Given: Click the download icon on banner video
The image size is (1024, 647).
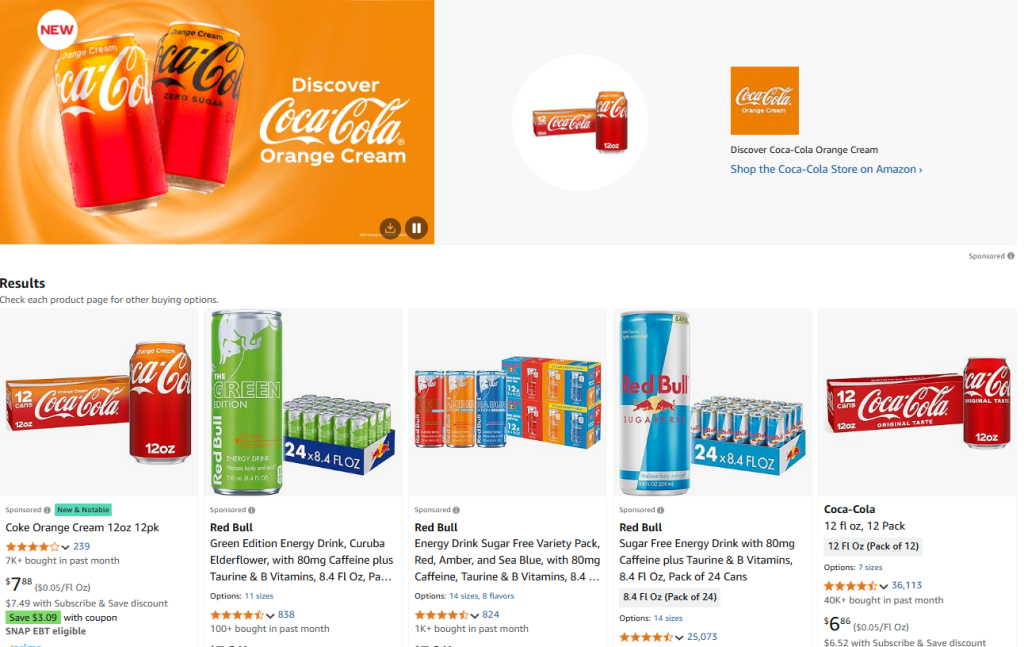Looking at the screenshot, I should pyautogui.click(x=390, y=227).
